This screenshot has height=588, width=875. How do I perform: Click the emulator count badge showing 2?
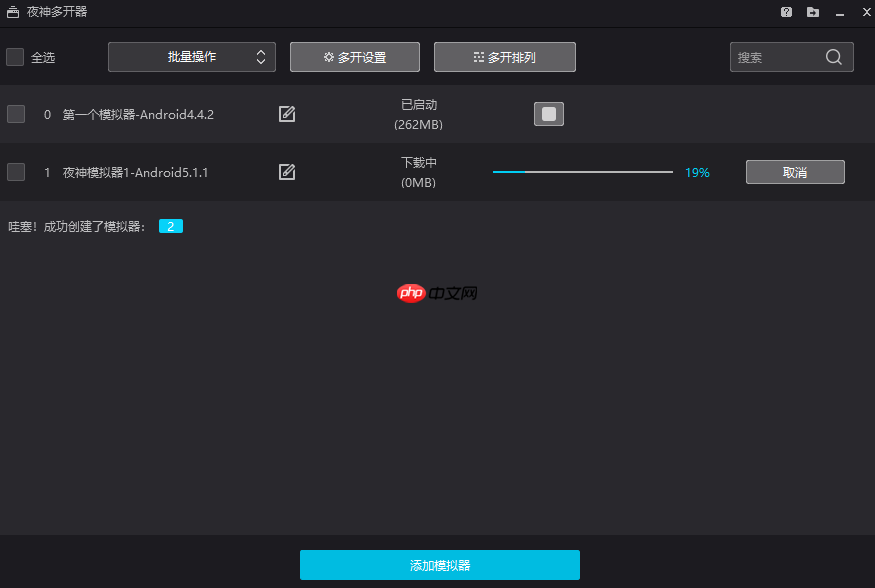[x=170, y=226]
